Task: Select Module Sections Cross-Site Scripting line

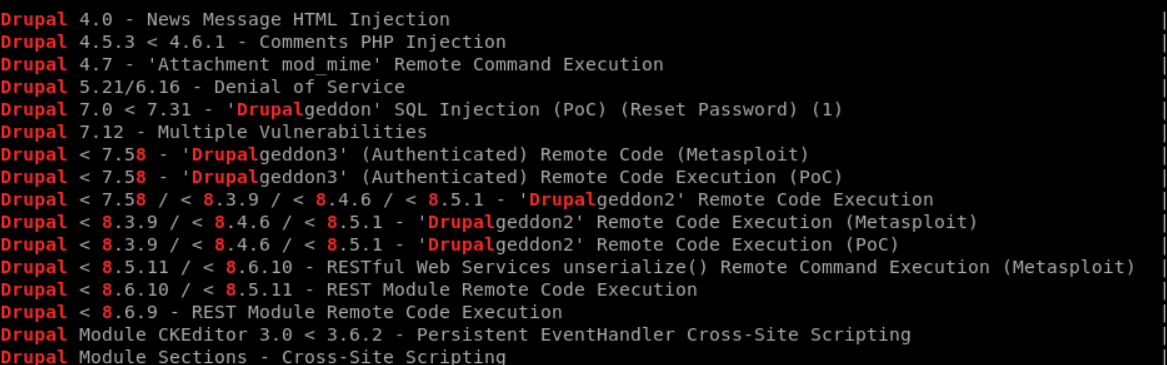Action: pyautogui.click(x=253, y=357)
